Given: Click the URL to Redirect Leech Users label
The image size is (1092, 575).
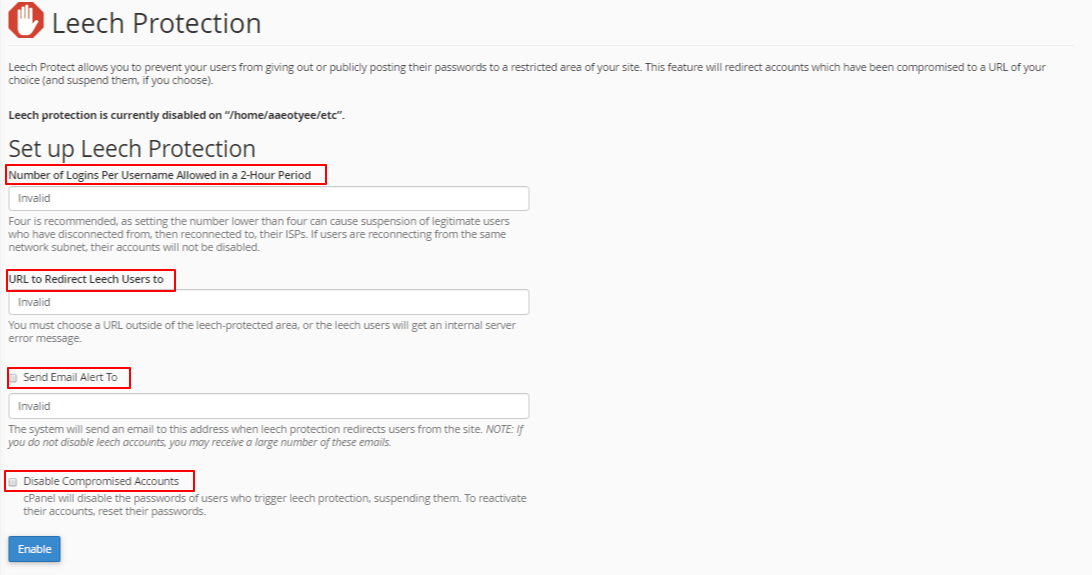Looking at the screenshot, I should coord(86,279).
